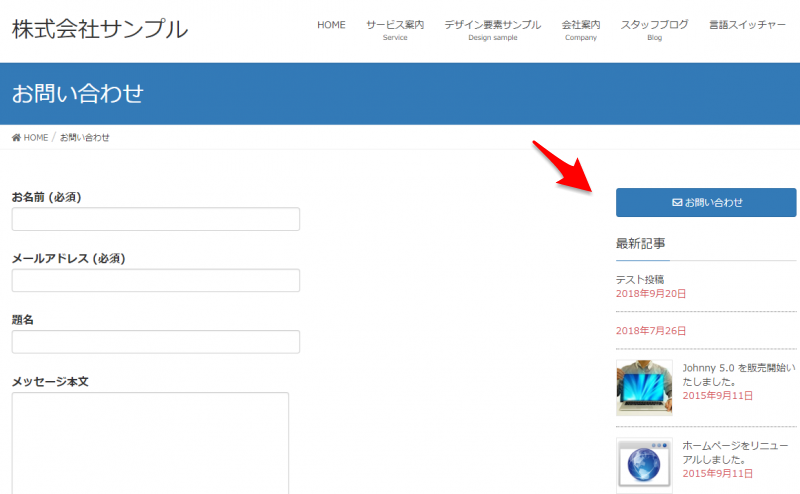The image size is (800, 494).
Task: Click the home icon in the breadcrumb
Action: click(x=16, y=138)
